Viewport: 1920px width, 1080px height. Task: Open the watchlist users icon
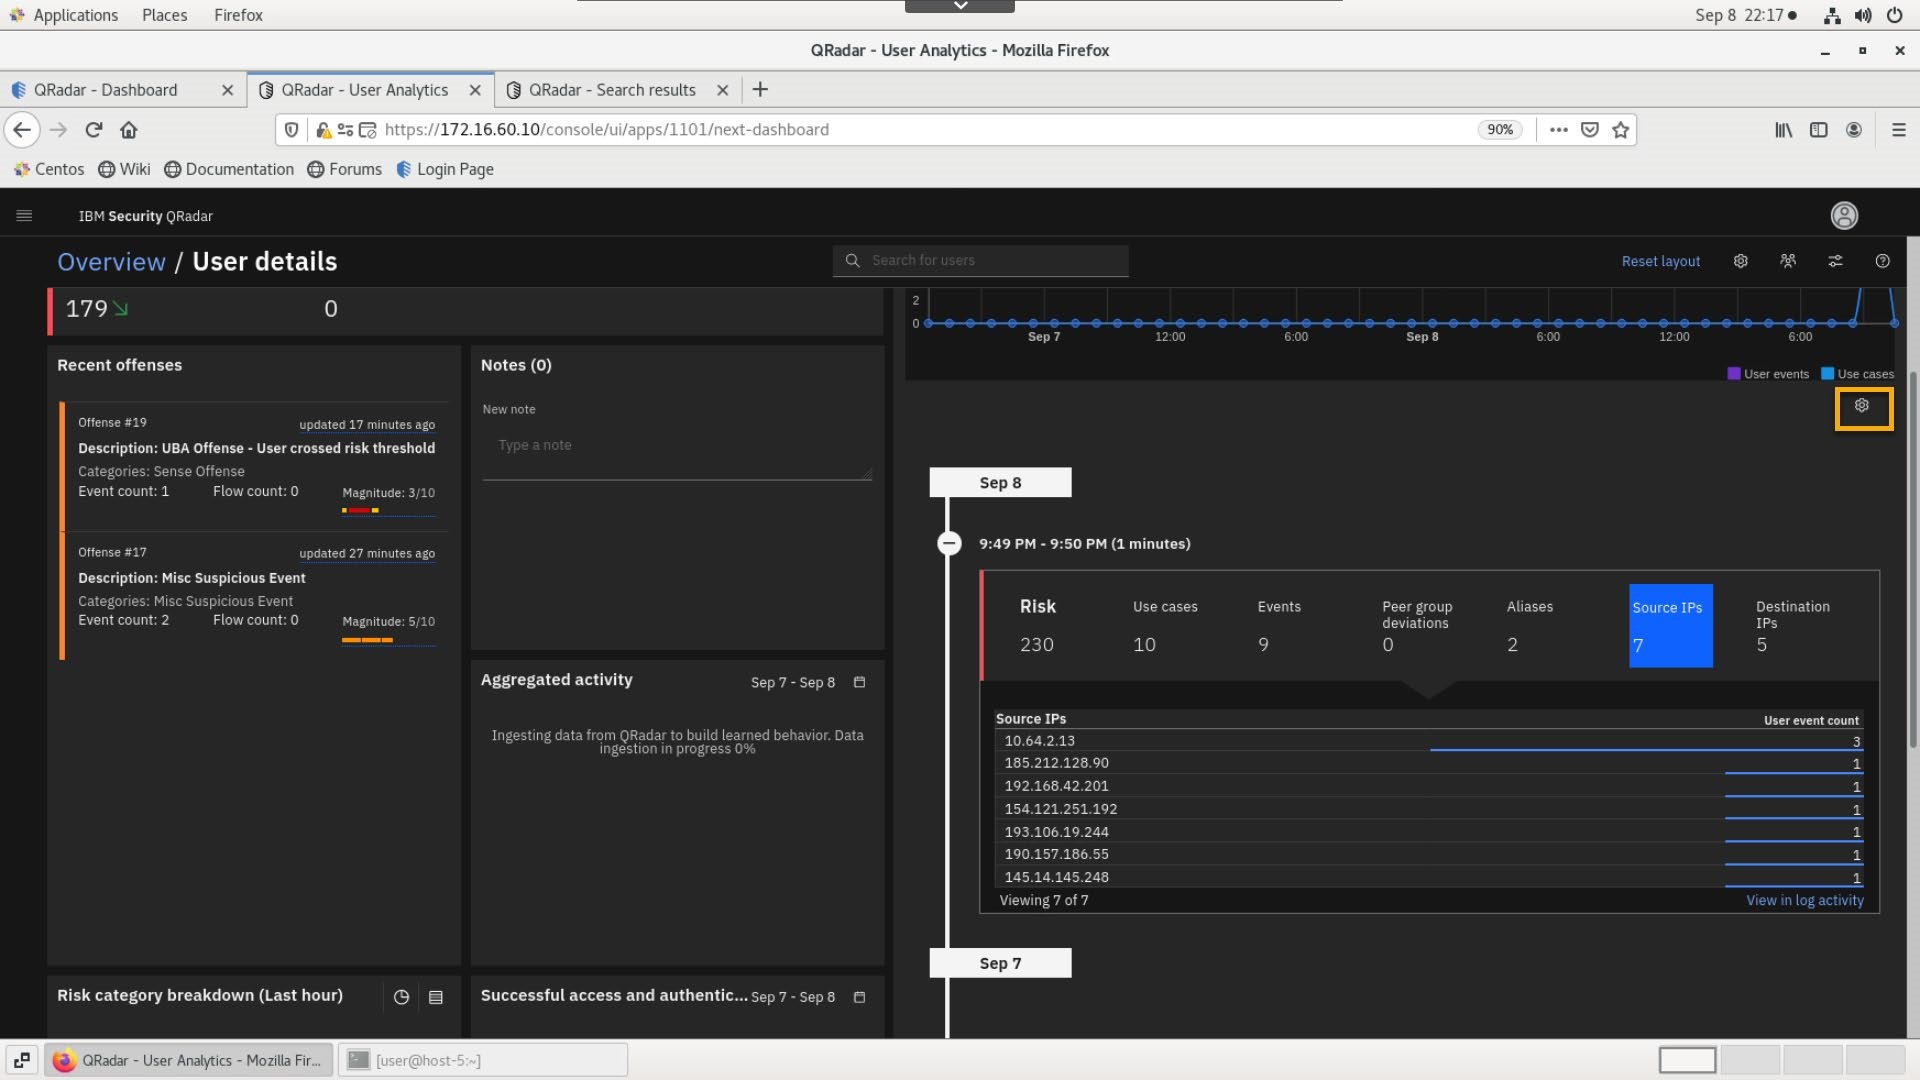click(x=1788, y=261)
